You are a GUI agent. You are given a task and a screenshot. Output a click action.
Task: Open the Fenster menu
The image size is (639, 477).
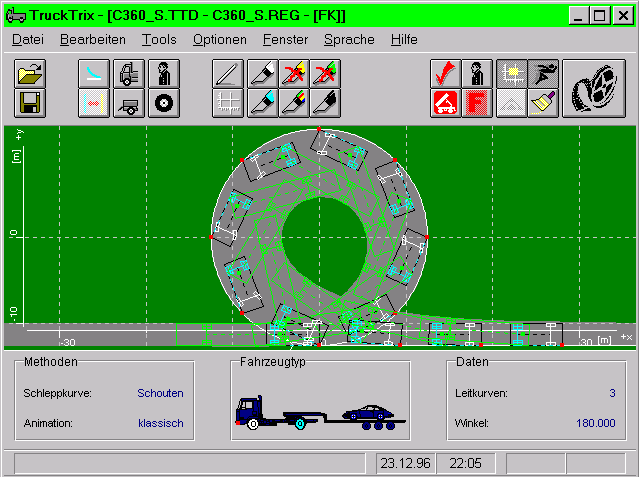point(285,40)
